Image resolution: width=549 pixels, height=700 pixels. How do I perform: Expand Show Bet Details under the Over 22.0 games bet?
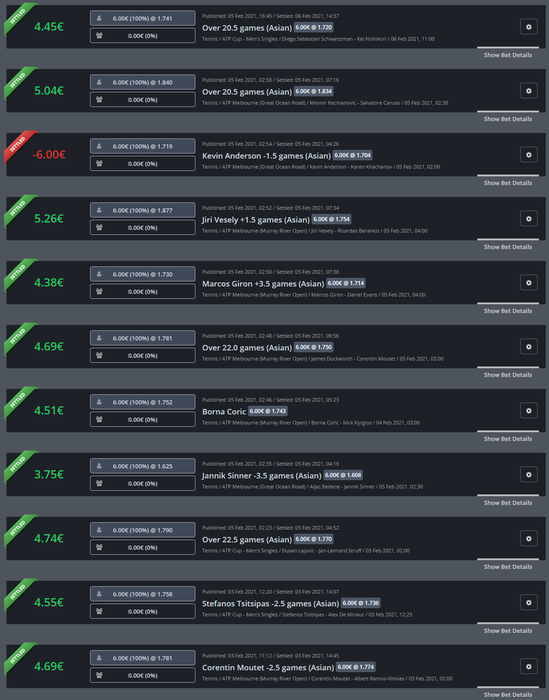tap(508, 375)
